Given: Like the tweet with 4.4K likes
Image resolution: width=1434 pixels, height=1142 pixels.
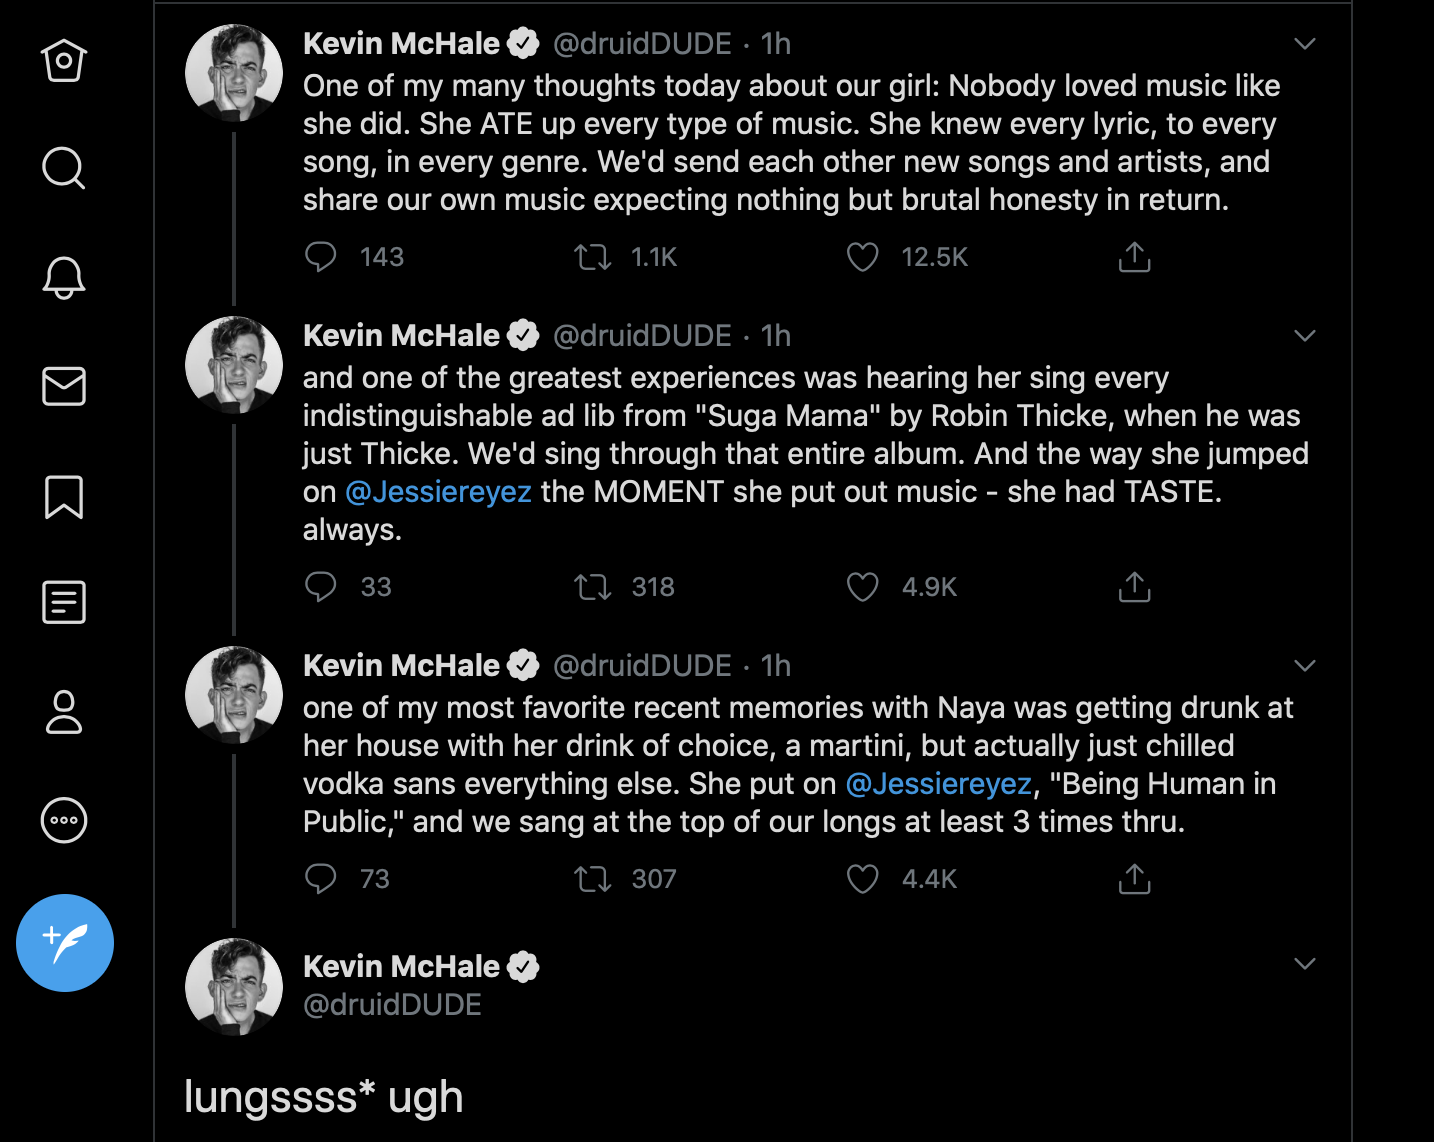Looking at the screenshot, I should tap(862, 879).
